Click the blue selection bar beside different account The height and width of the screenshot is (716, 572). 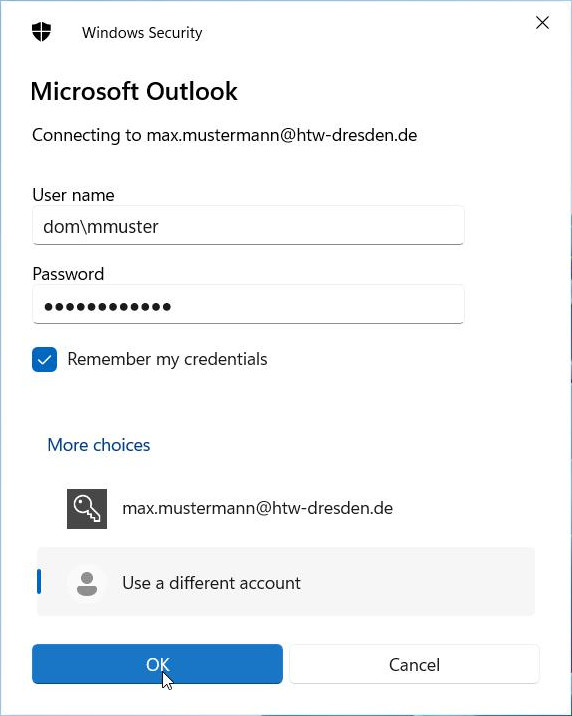39,582
